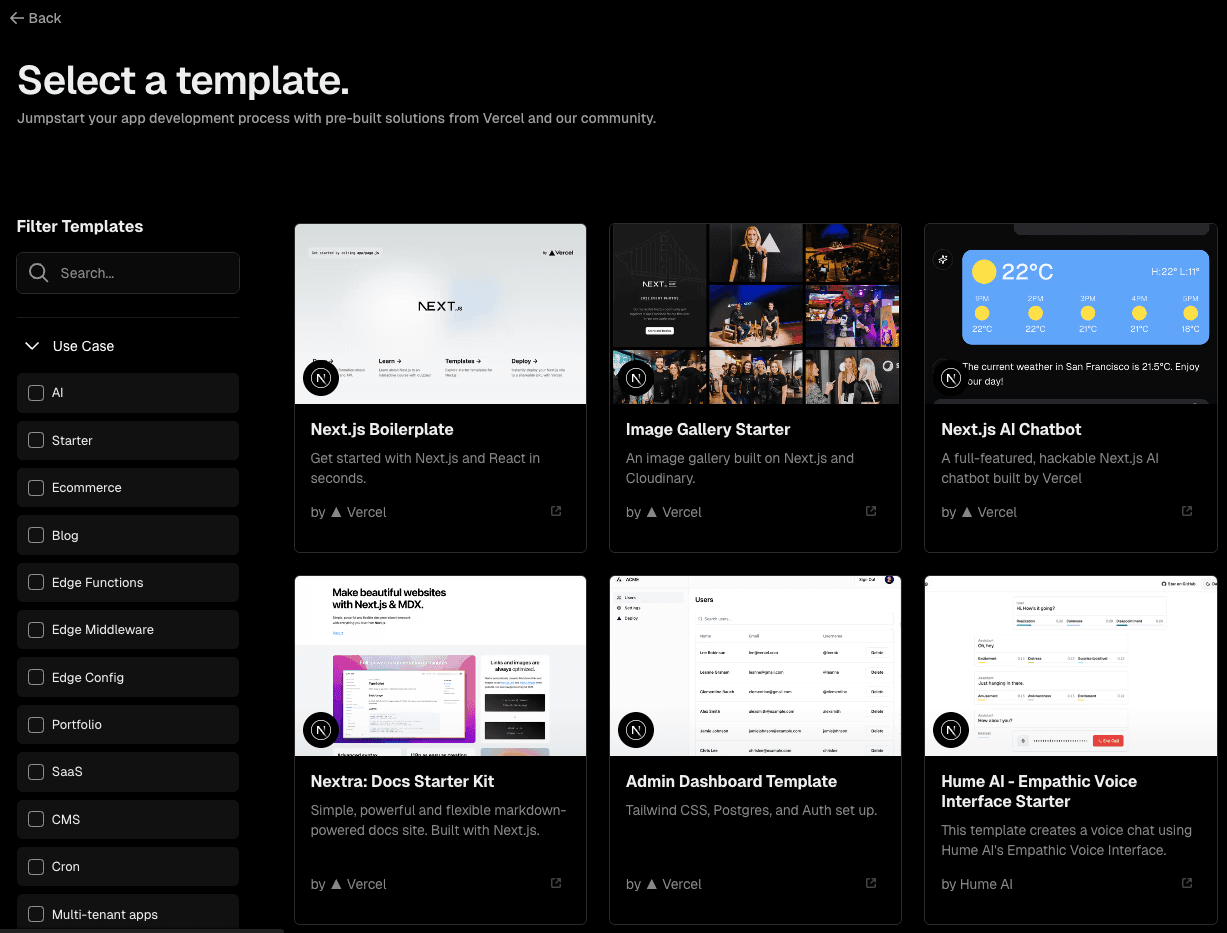Select the Admin Dashboard Template preview
1227x933 pixels.
pos(755,666)
